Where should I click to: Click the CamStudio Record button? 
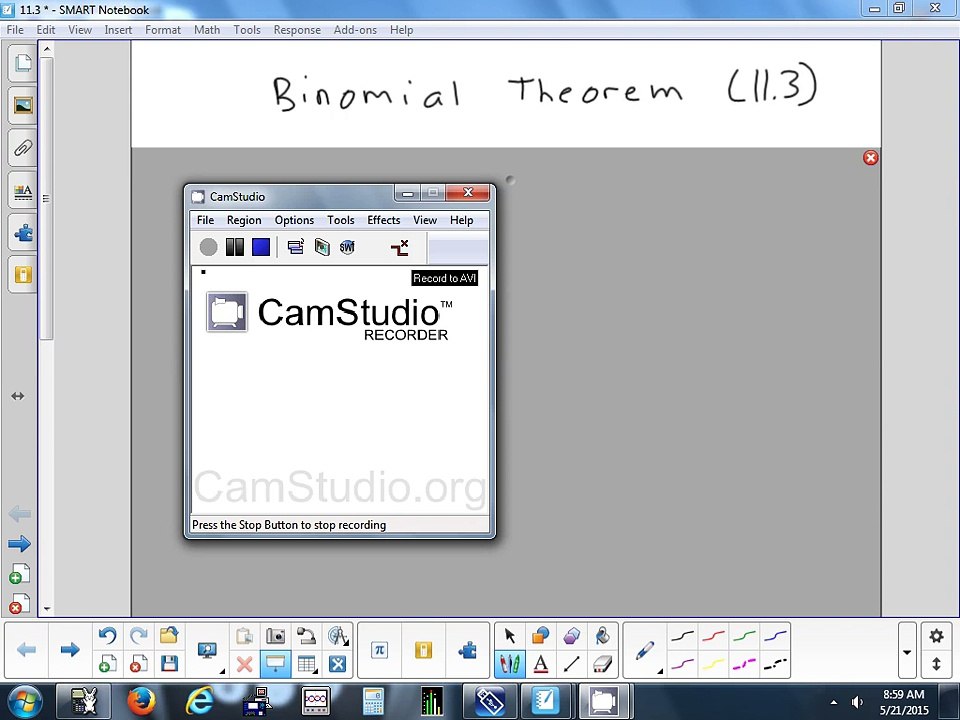[x=208, y=247]
